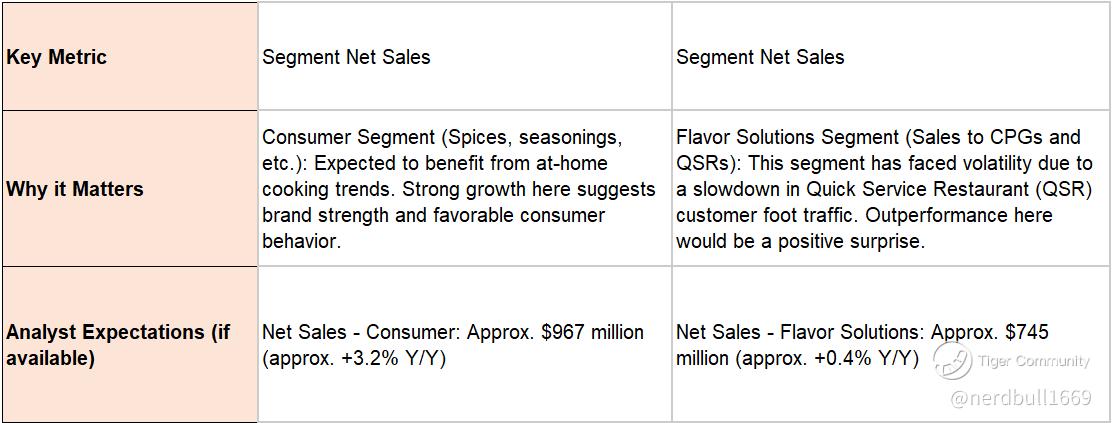Image resolution: width=1113 pixels, height=423 pixels.
Task: Select the Consumer Segment description cell
Action: click(x=464, y=189)
